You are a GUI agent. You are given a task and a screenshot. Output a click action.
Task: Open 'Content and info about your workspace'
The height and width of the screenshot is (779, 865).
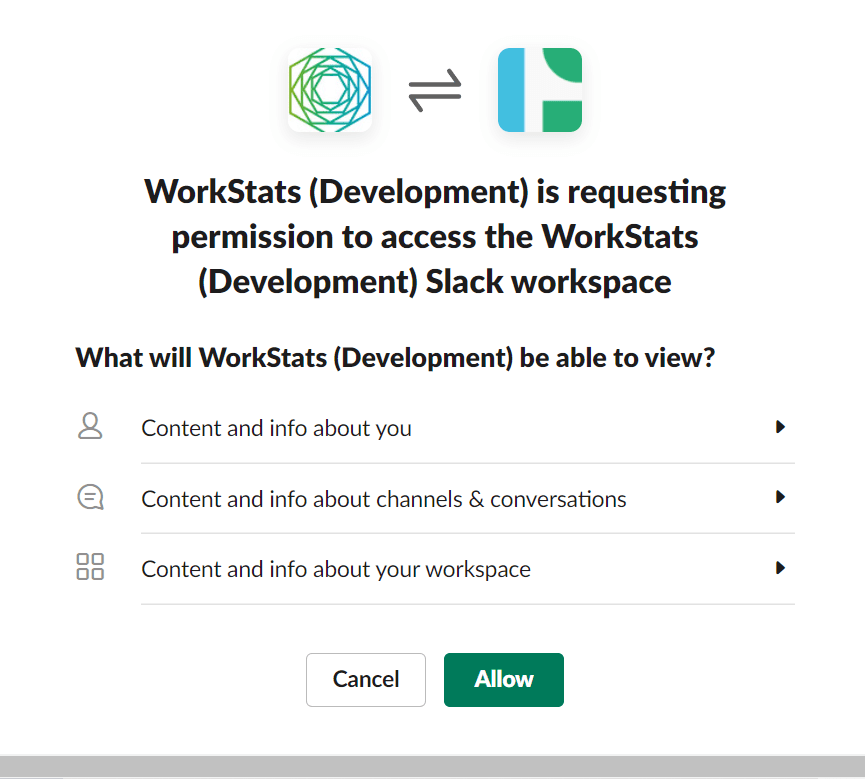[x=436, y=569]
